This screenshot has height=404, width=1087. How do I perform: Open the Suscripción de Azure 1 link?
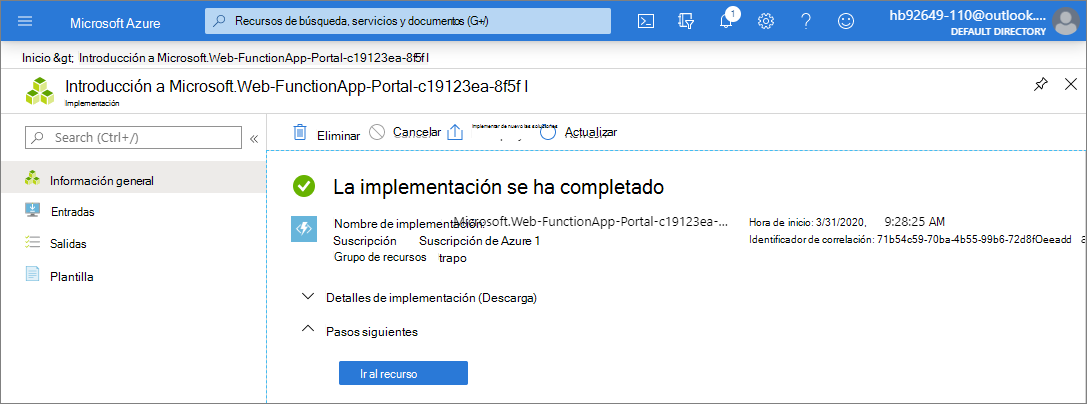coord(479,241)
